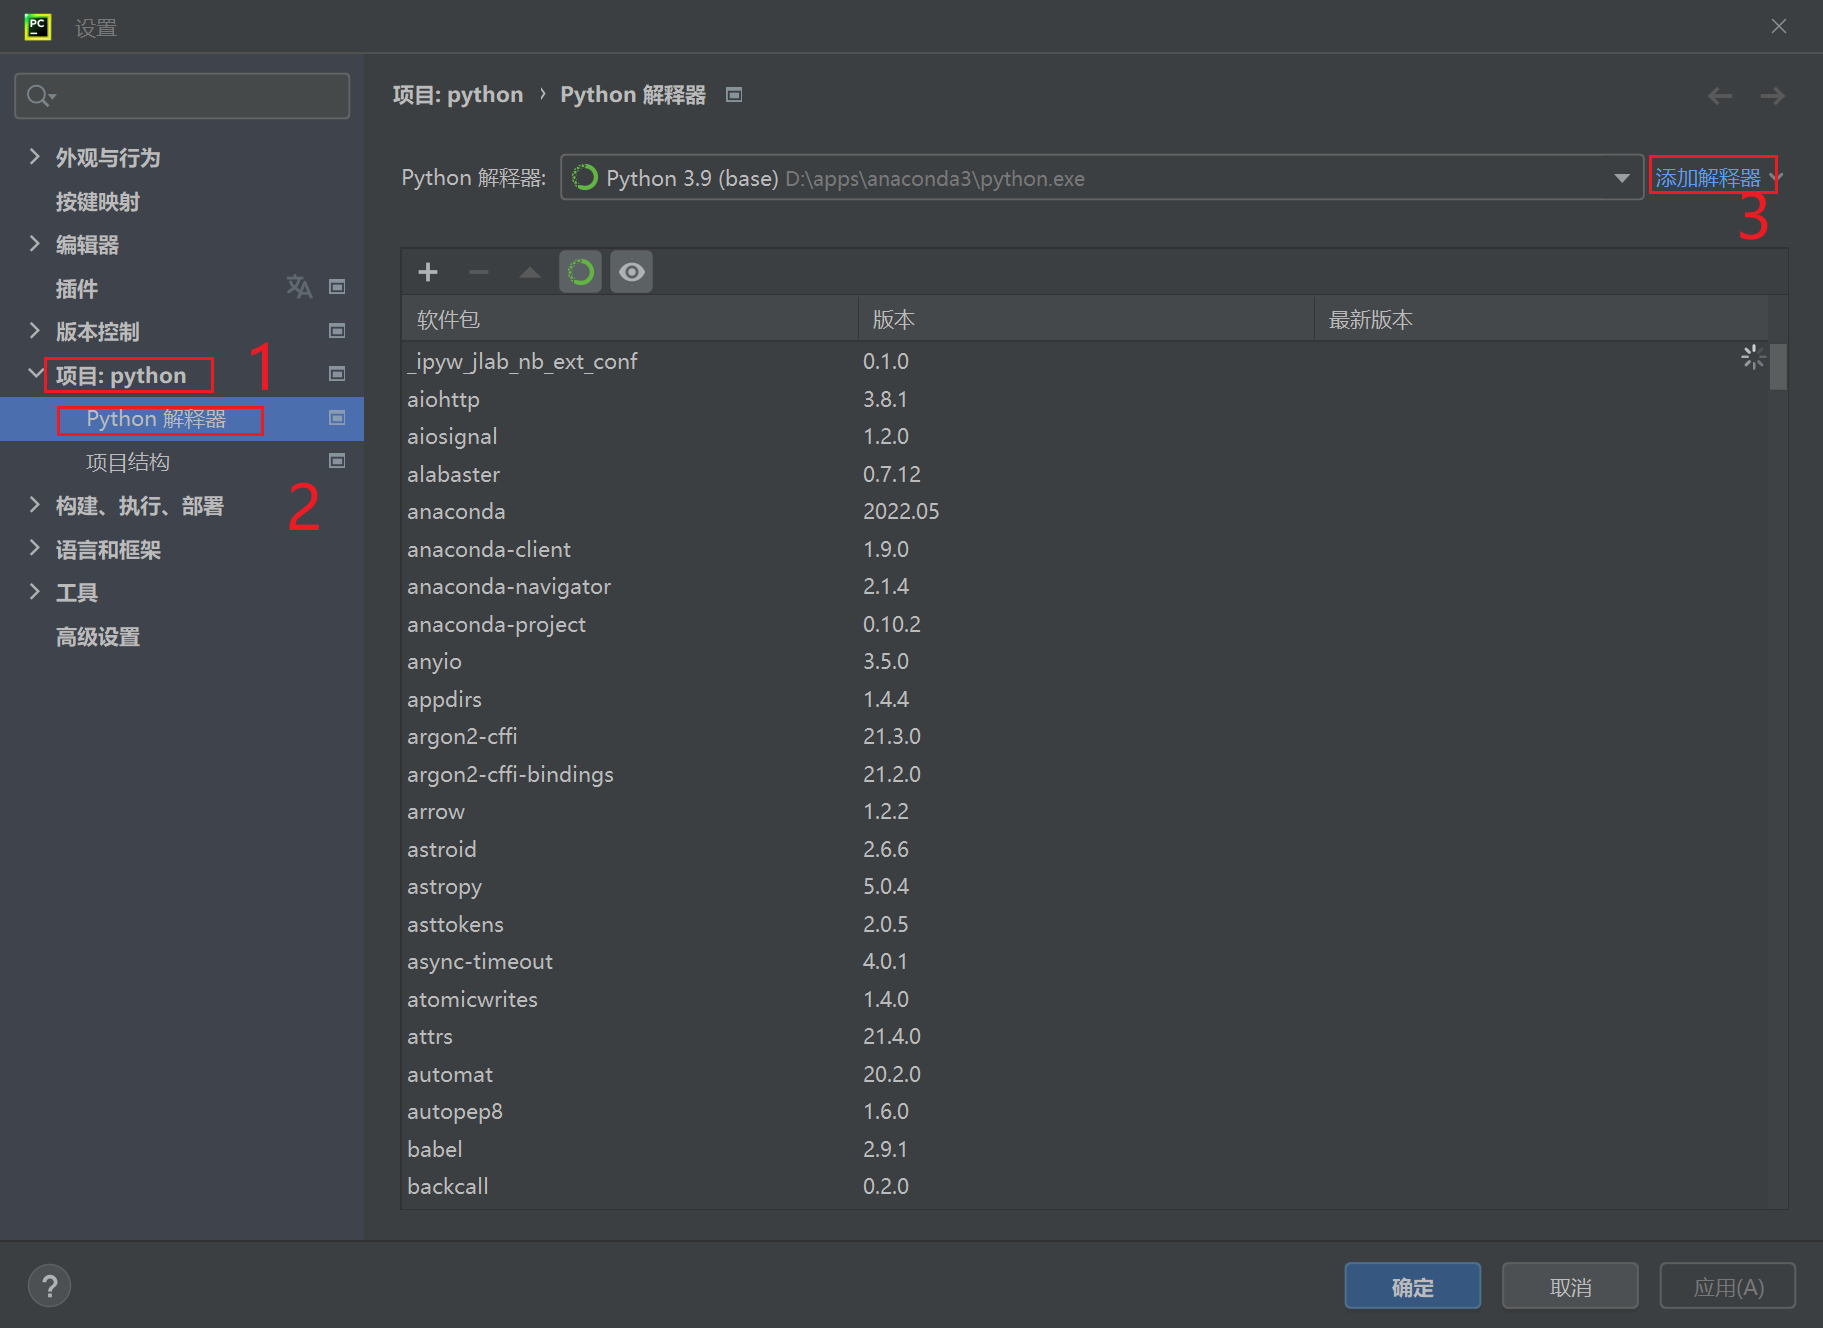Open the 高级设置 page
This screenshot has height=1328, width=1823.
[98, 637]
